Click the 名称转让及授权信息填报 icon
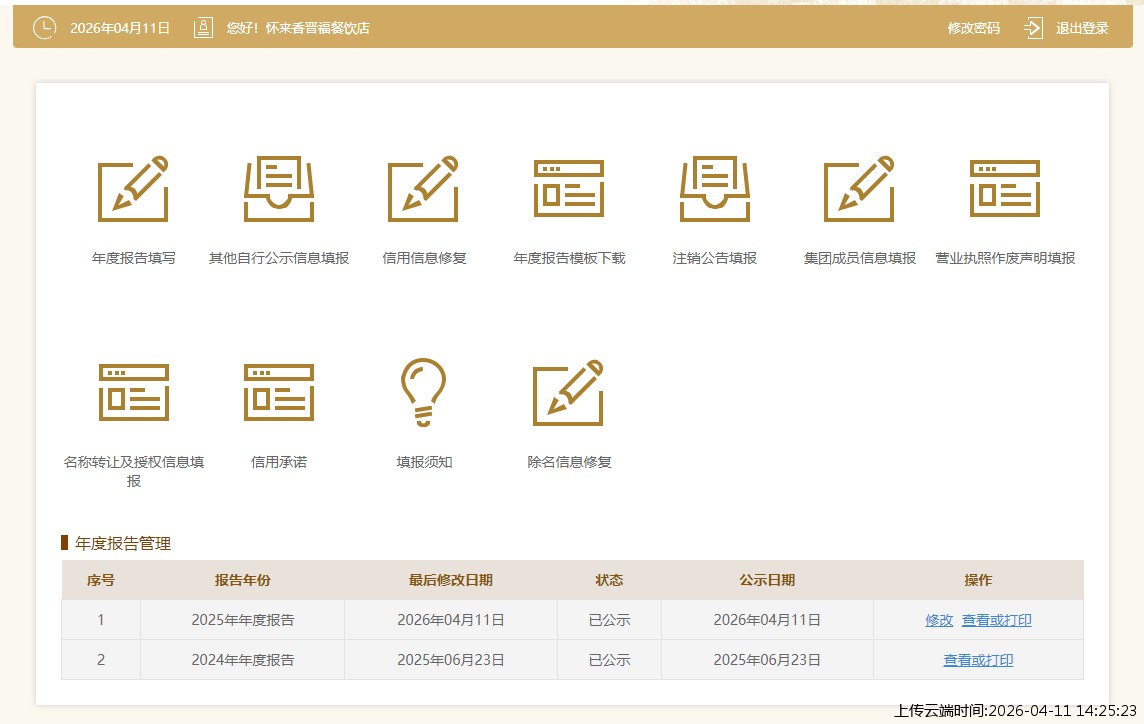This screenshot has width=1144, height=724. [133, 392]
